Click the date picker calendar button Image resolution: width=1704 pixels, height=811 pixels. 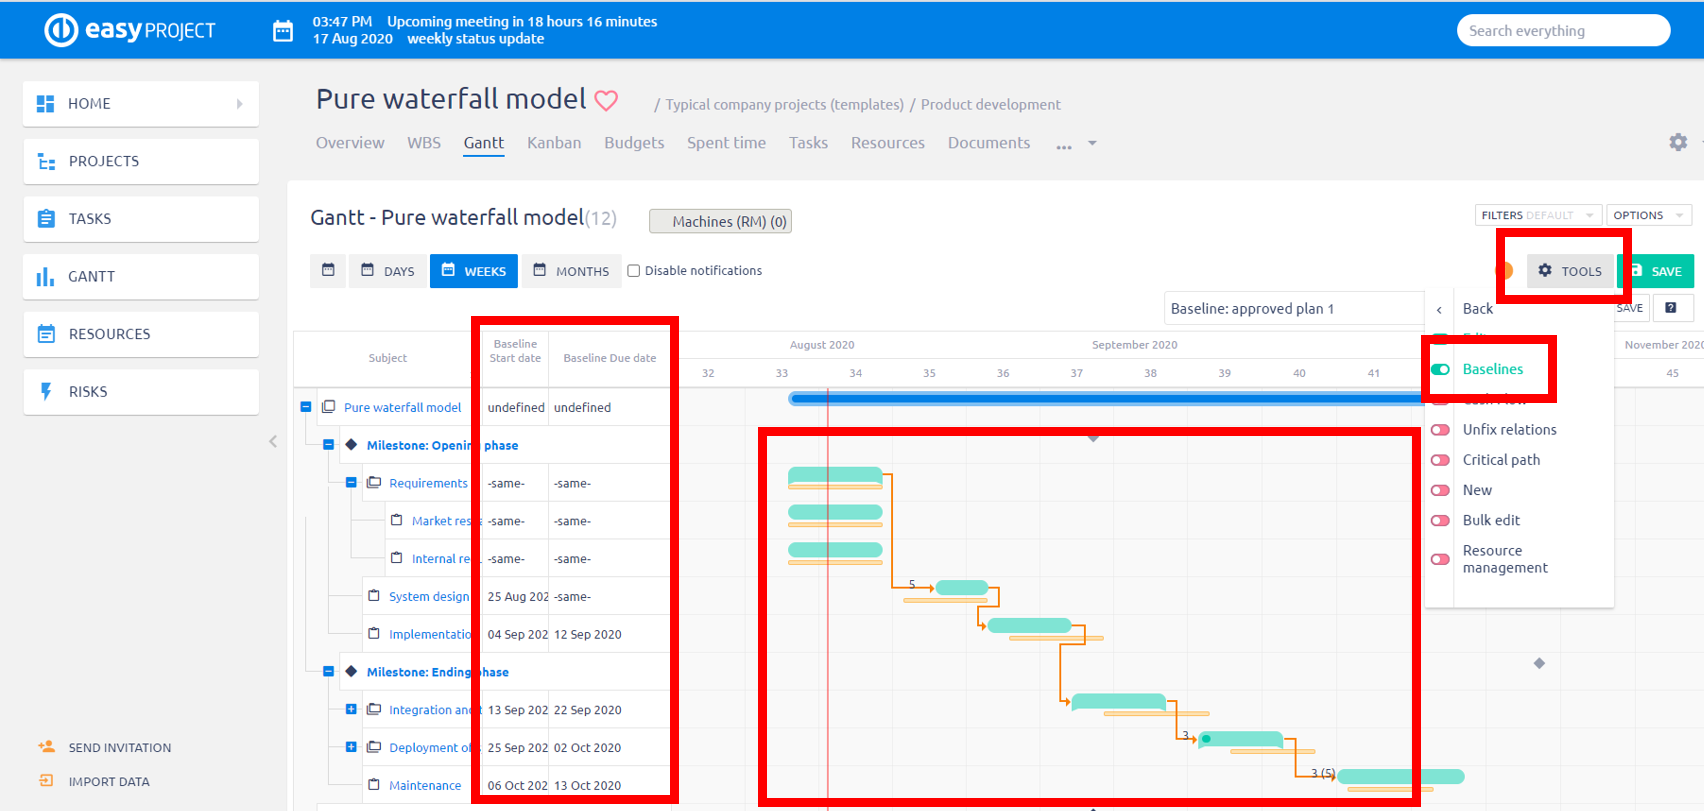click(328, 270)
